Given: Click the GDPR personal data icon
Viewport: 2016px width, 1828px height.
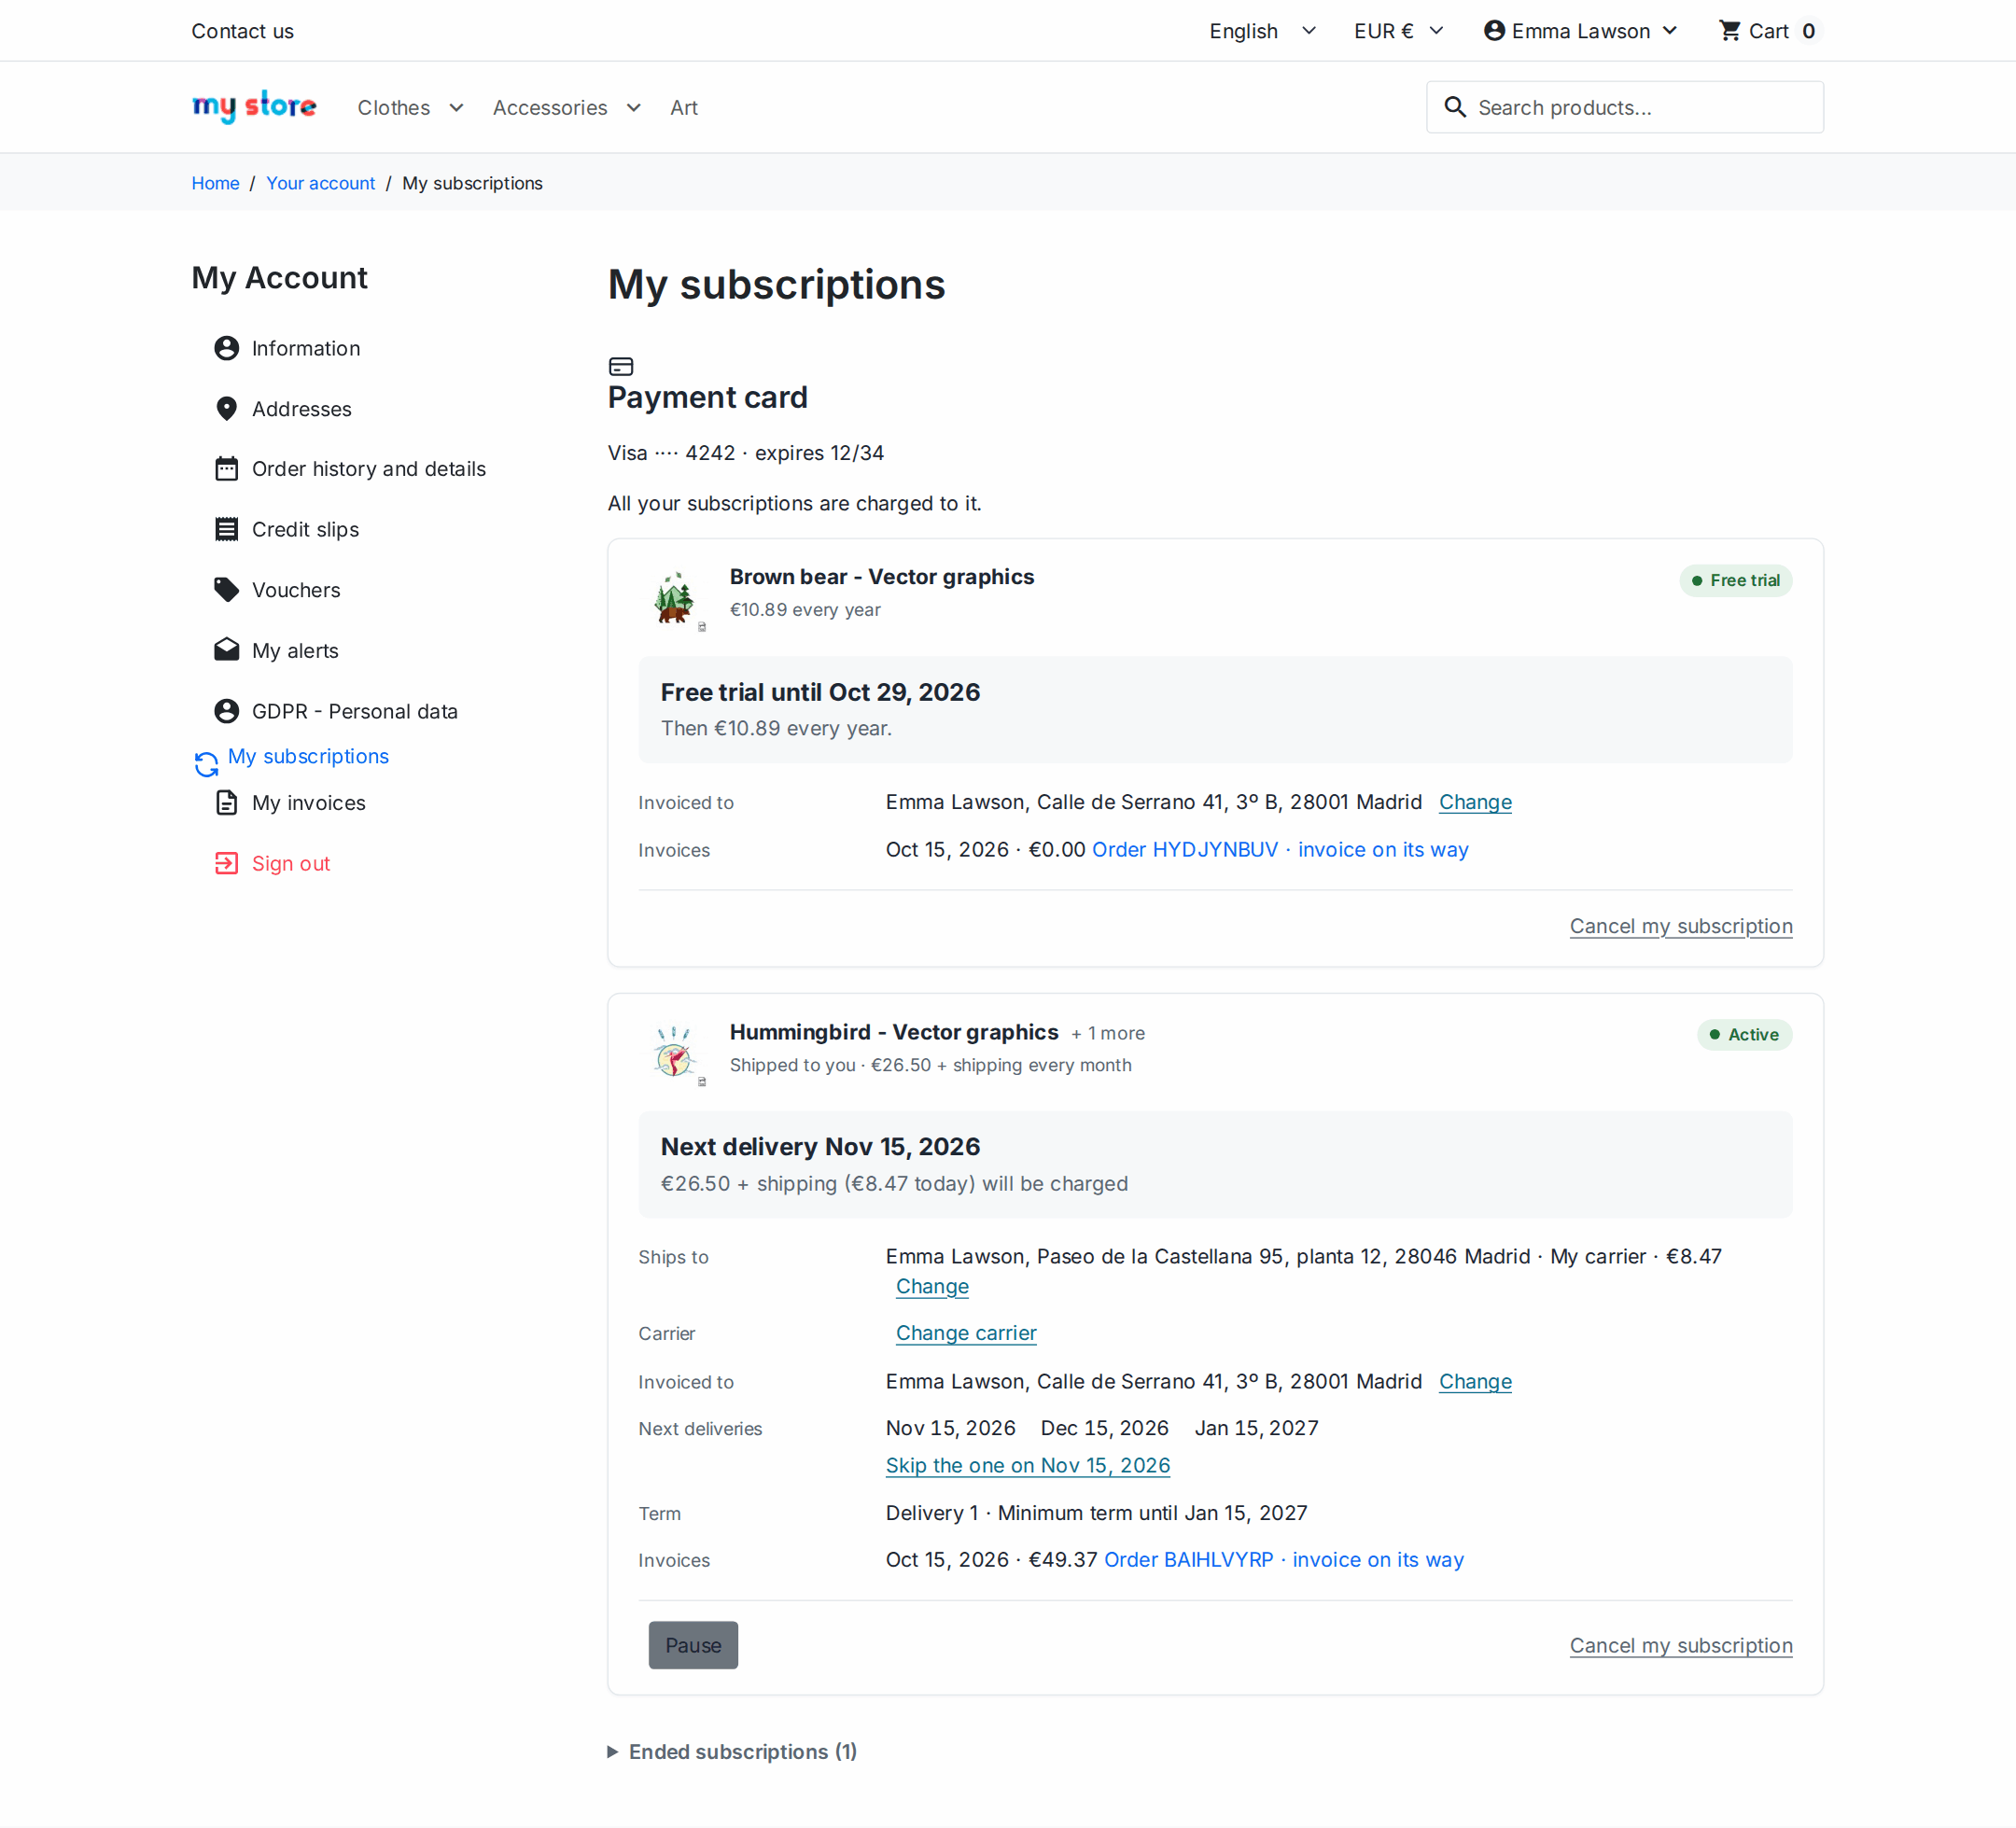Looking at the screenshot, I should click(x=227, y=711).
